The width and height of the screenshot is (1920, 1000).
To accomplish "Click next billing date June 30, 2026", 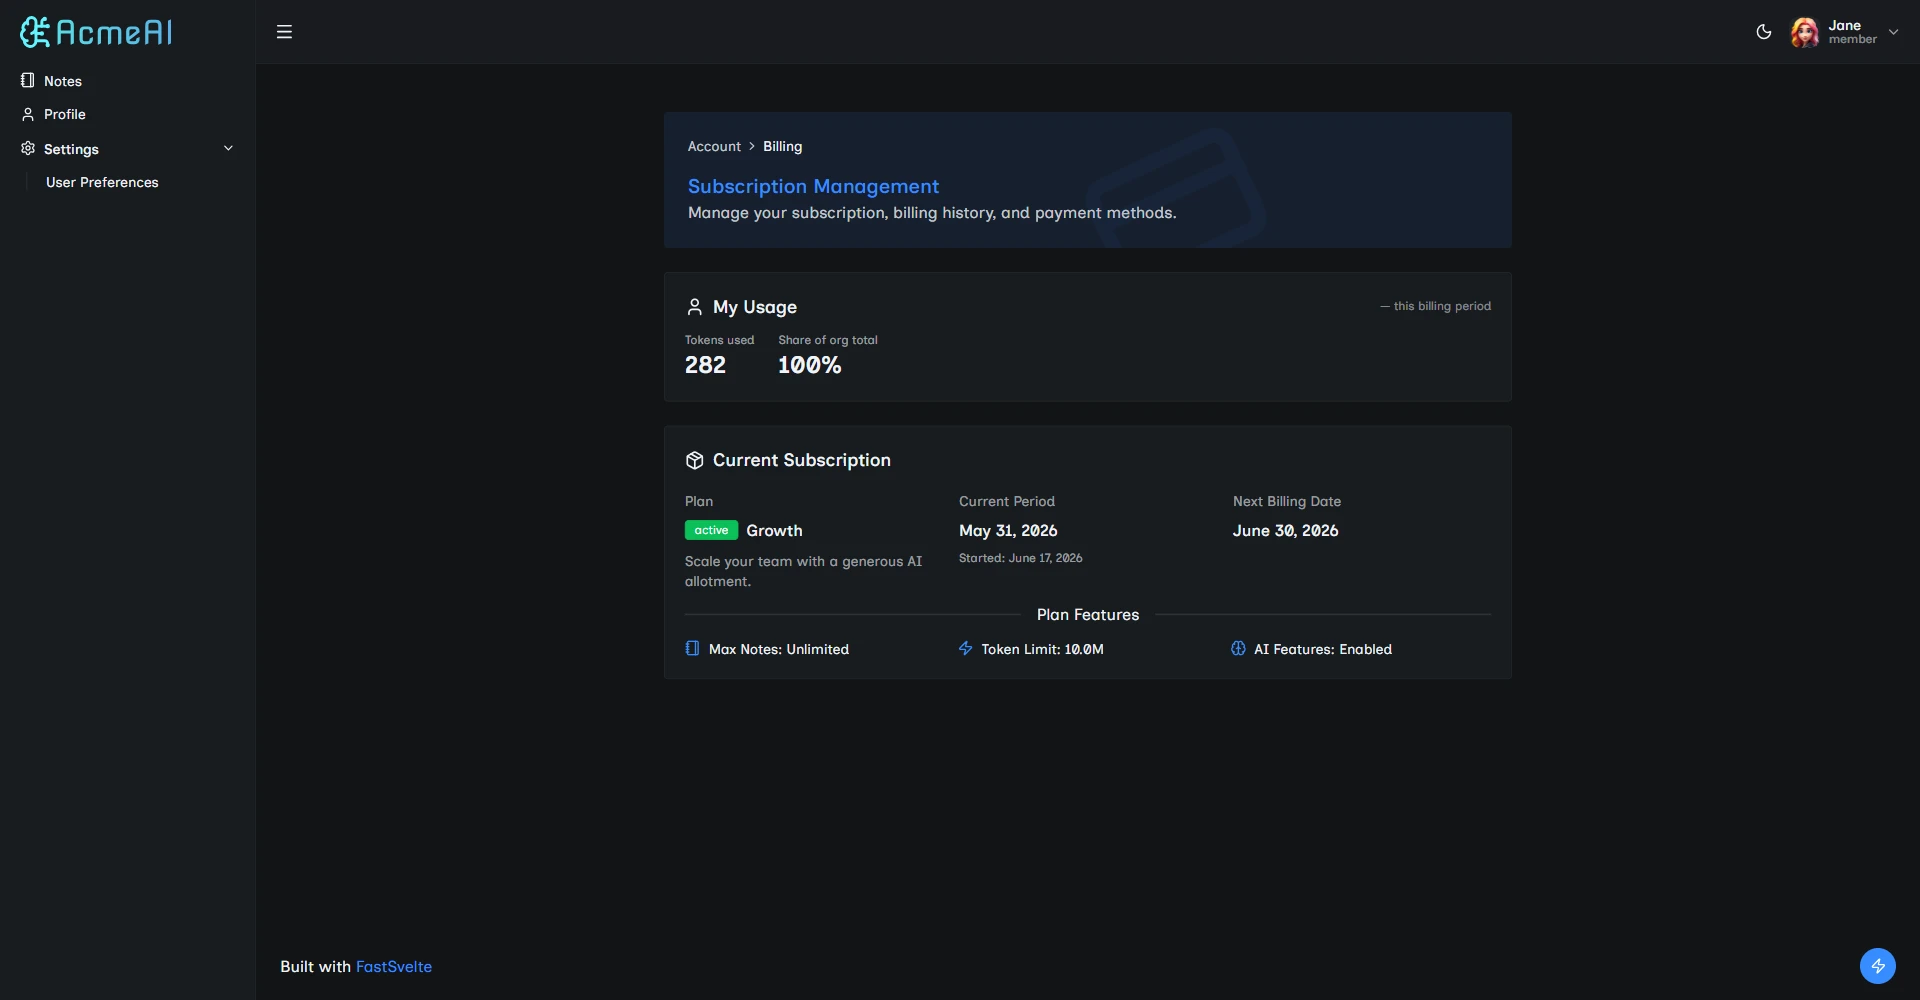I will (1285, 530).
